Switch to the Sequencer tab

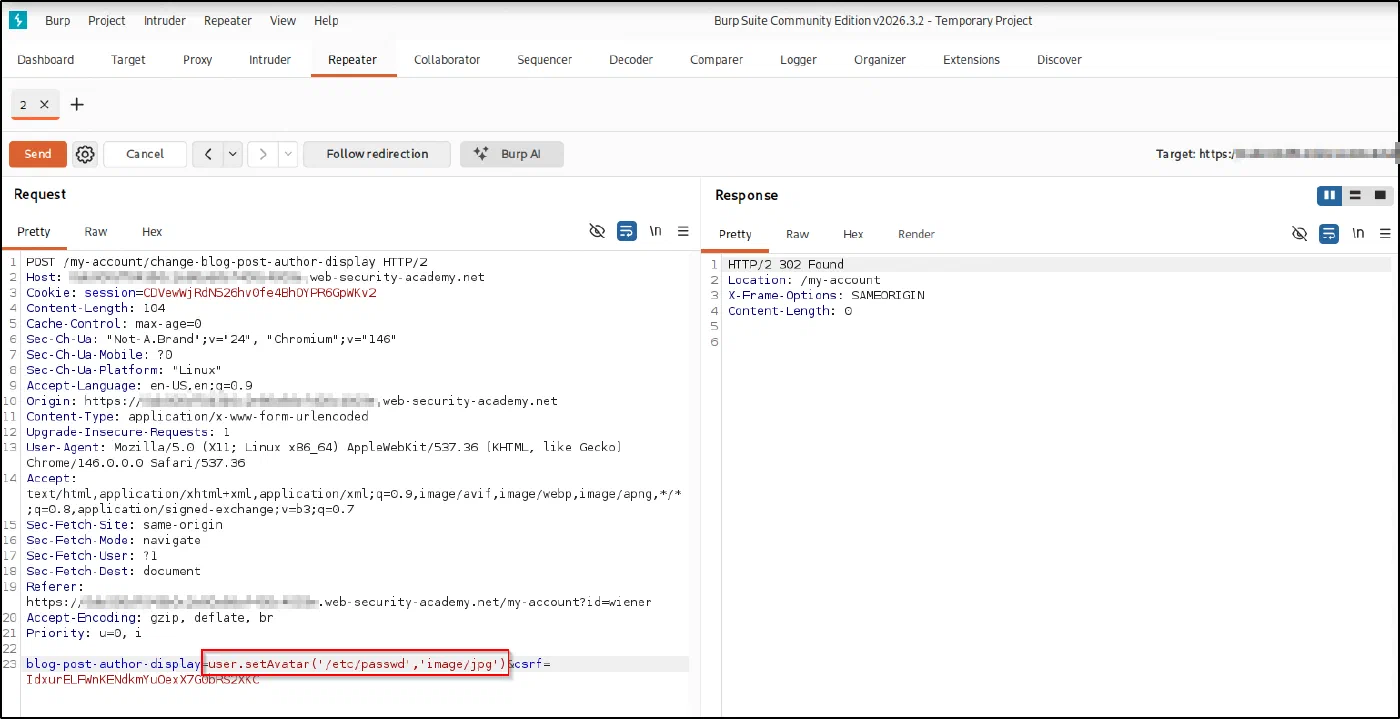tap(545, 60)
